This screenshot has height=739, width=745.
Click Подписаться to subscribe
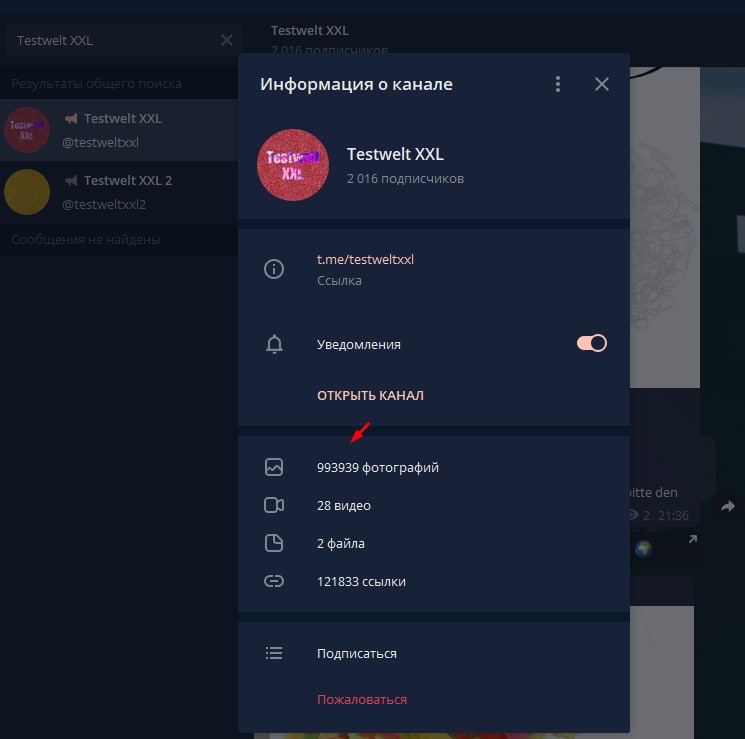[356, 653]
